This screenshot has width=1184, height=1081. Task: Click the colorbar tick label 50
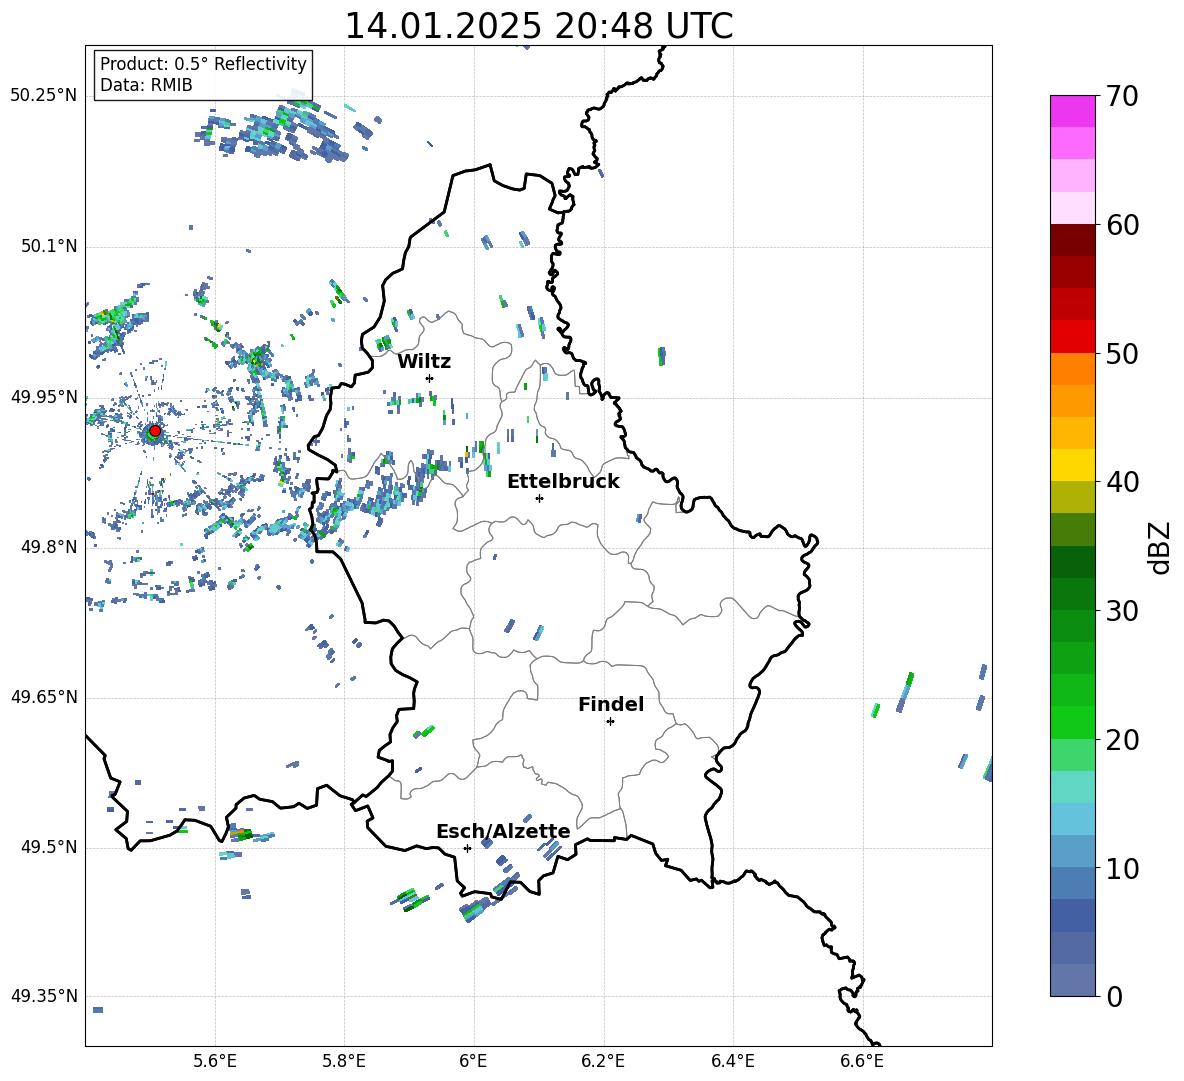click(1122, 353)
